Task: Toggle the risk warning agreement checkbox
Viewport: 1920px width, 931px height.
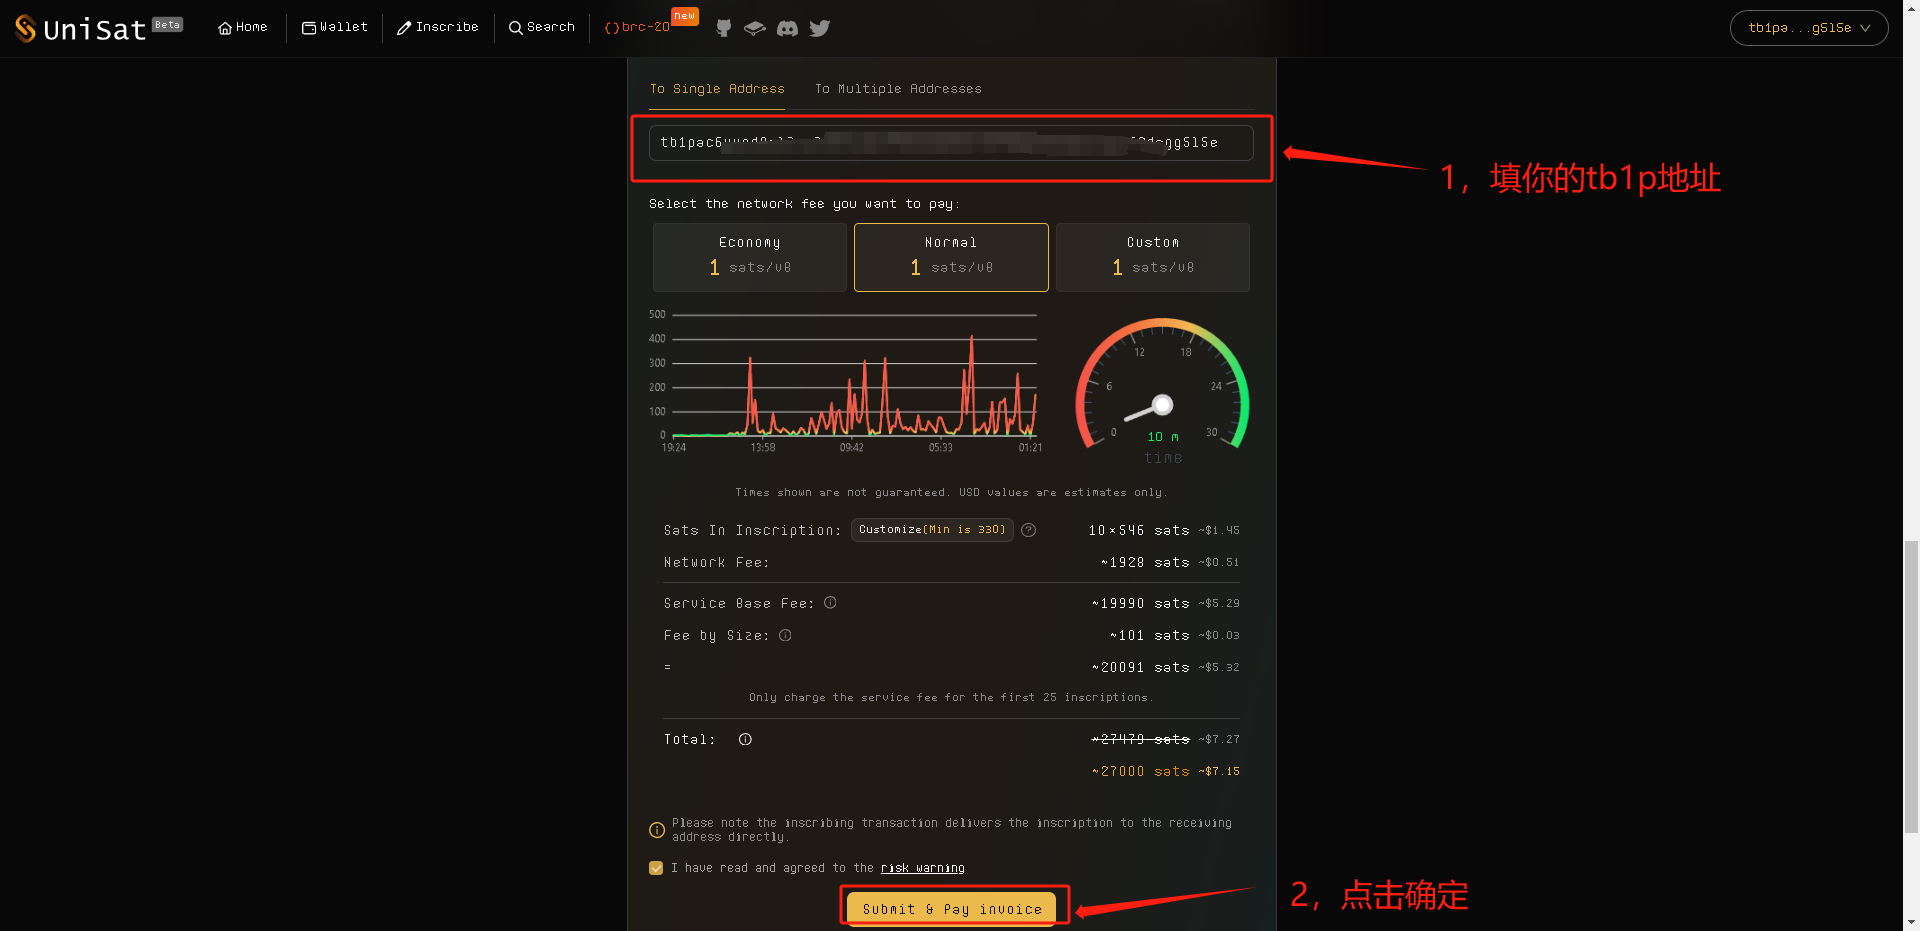Action: [656, 868]
